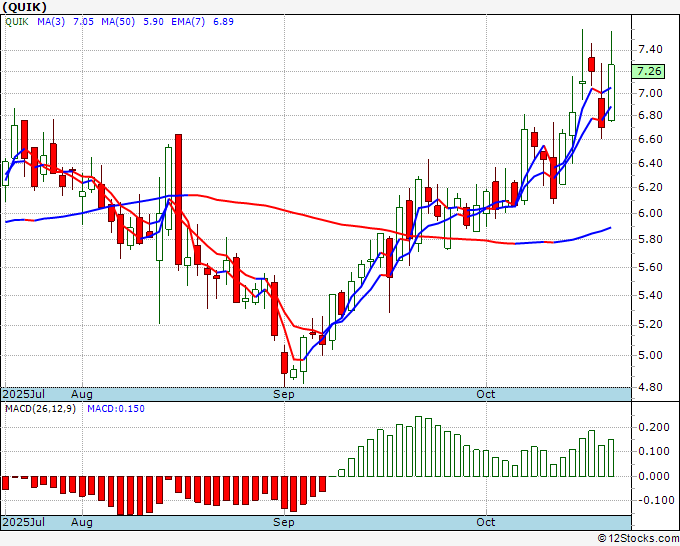This screenshot has width=680, height=546.
Task: Select the MA(3) legend label
Action: [51, 22]
